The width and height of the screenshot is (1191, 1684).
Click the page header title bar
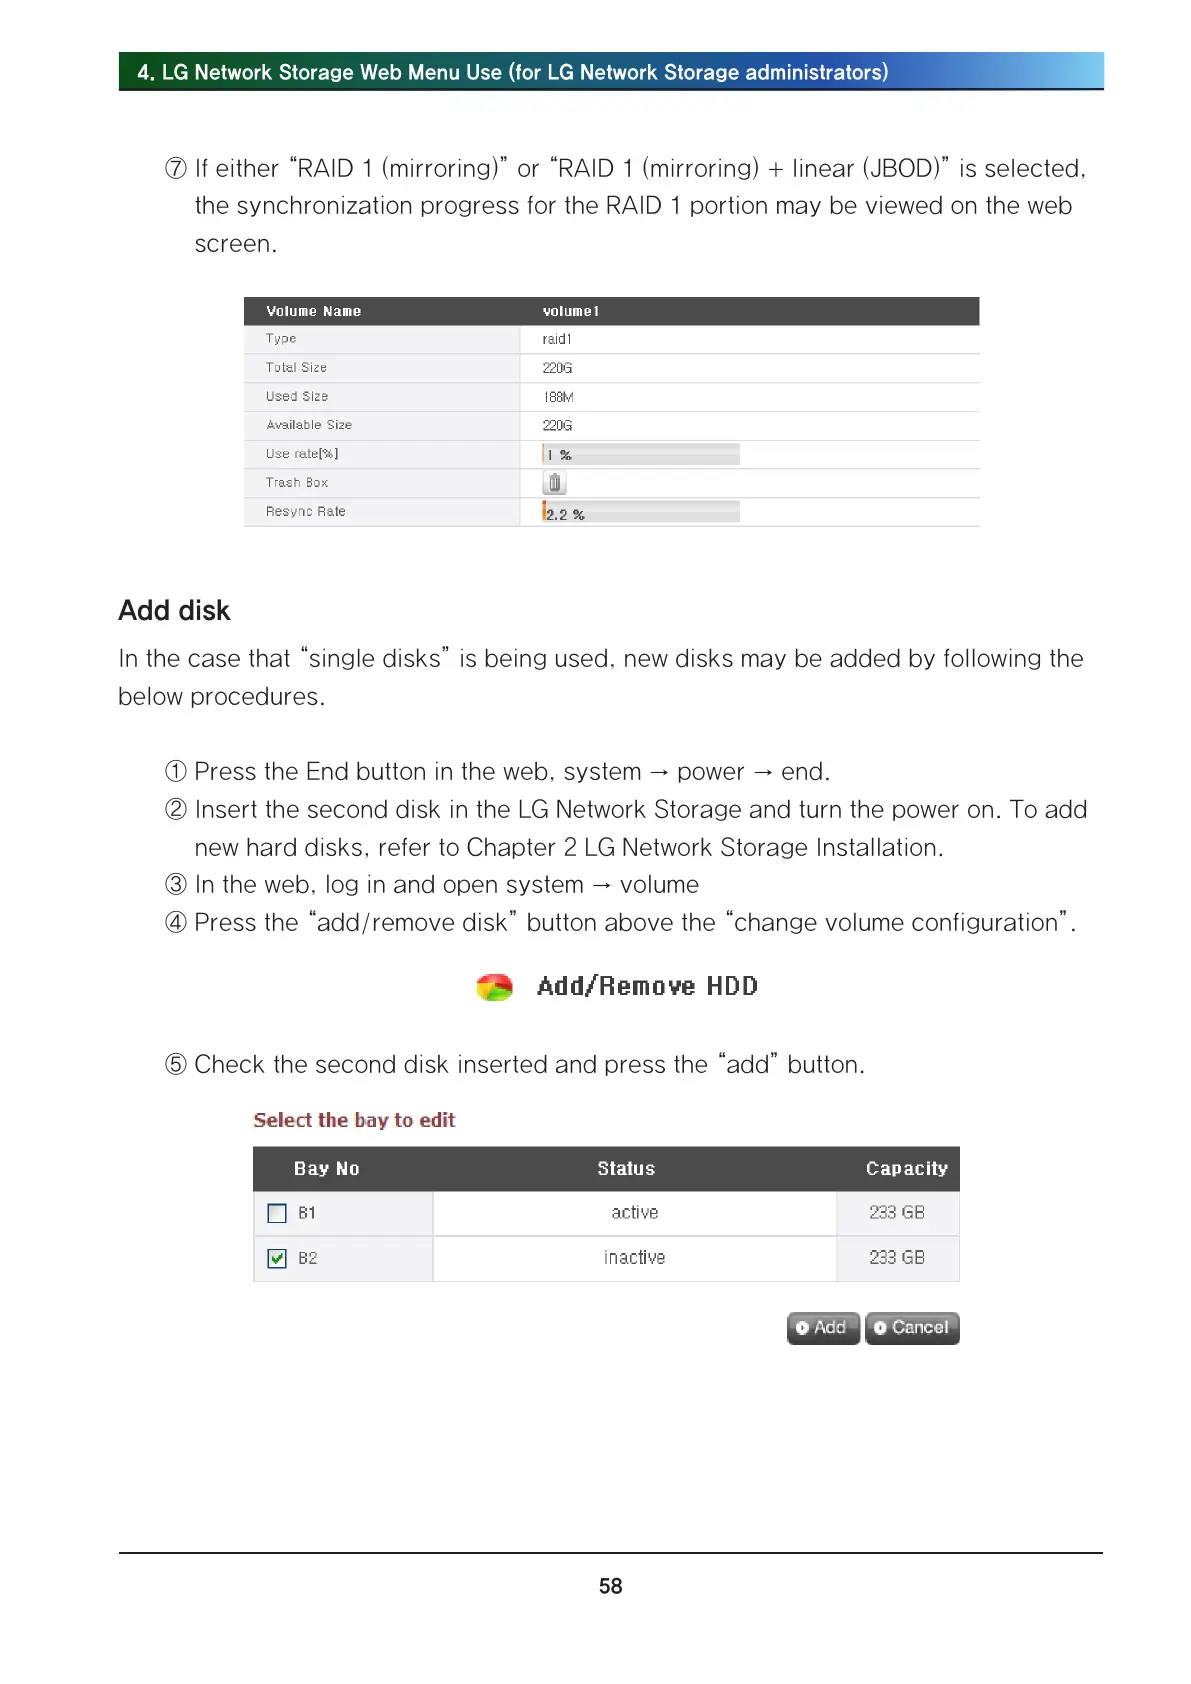[x=611, y=72]
